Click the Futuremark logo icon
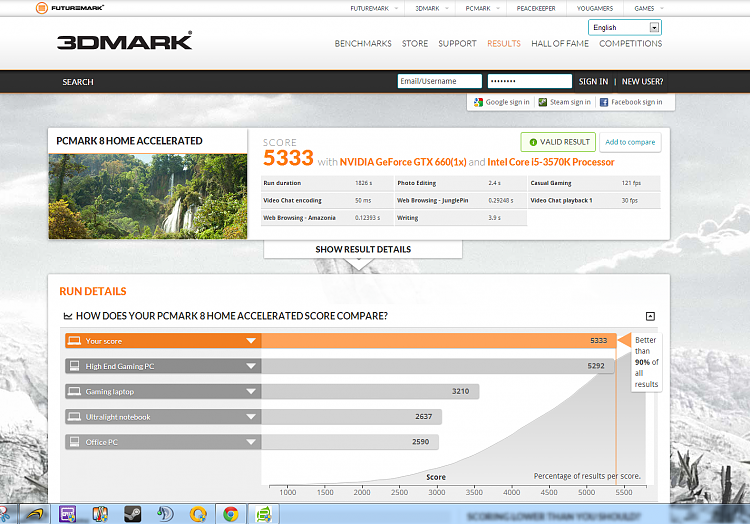Screen dimensions: 750x524 [42, 8]
